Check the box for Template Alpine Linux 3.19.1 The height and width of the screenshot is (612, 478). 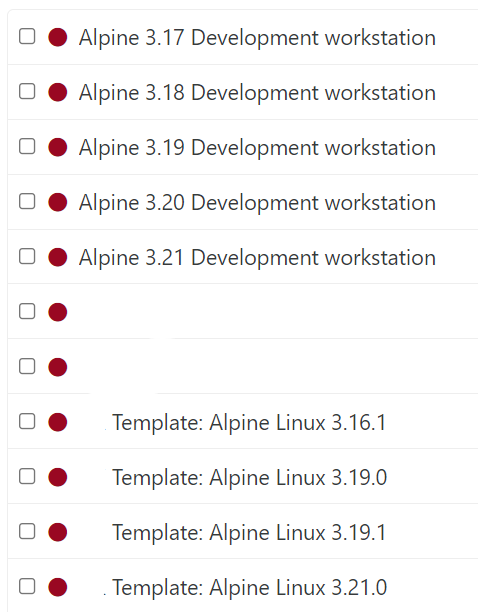pyautogui.click(x=27, y=531)
